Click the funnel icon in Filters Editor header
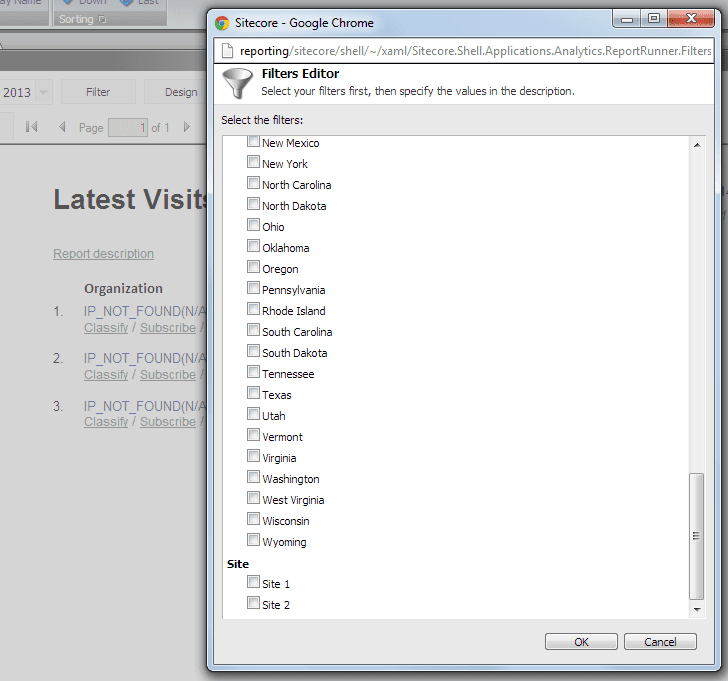 (237, 82)
